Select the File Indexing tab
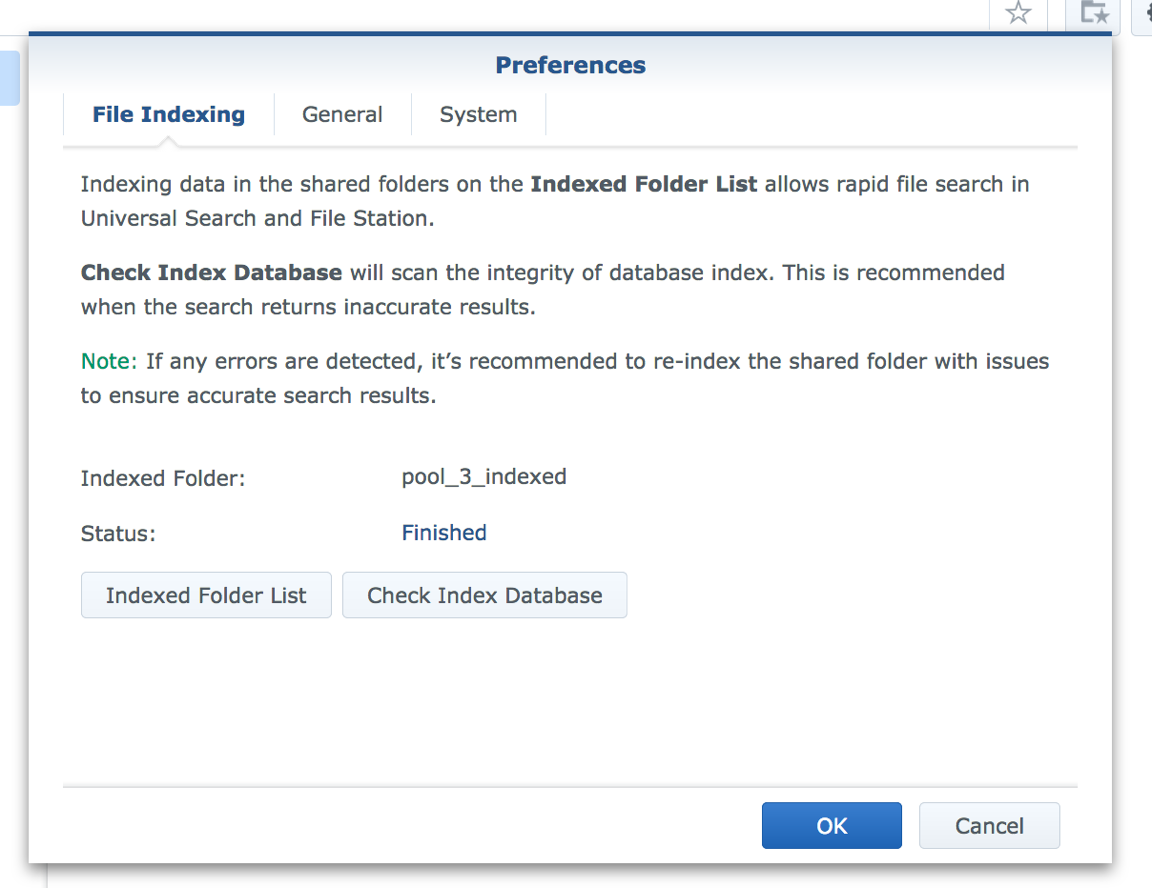Viewport: 1152px width, 888px height. (x=169, y=115)
